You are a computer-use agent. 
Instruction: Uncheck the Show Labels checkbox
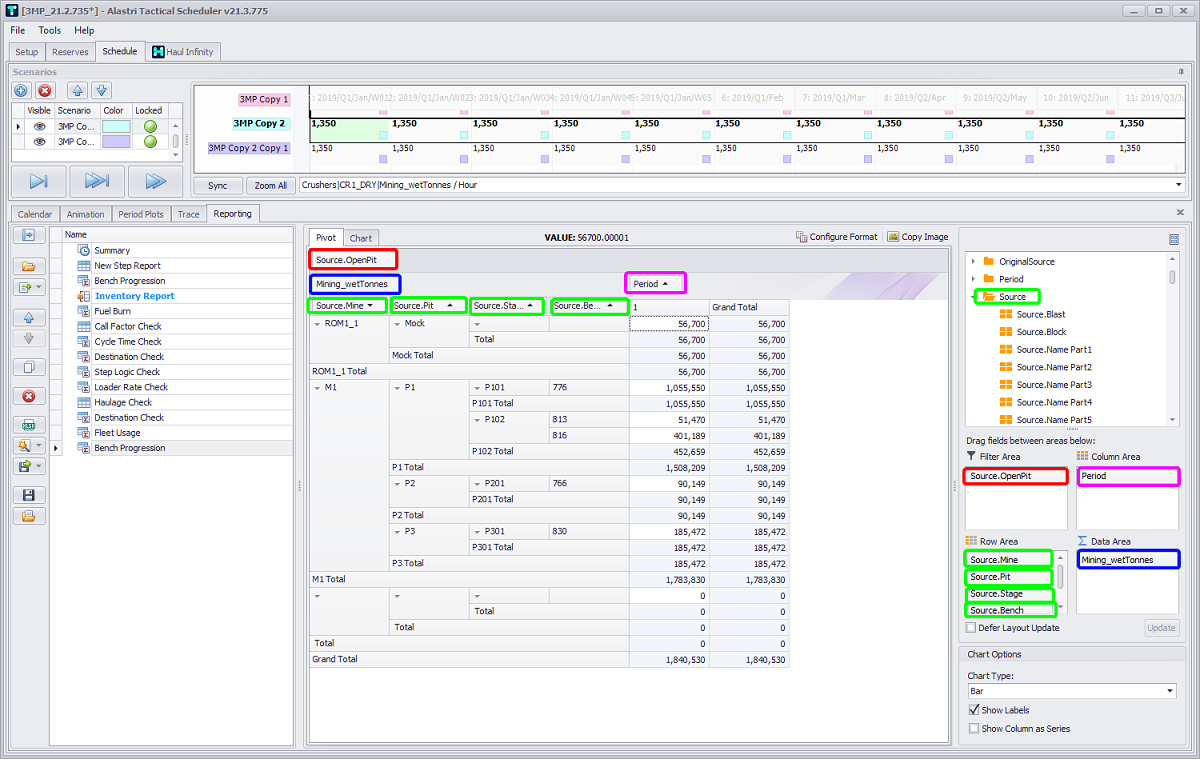point(975,710)
